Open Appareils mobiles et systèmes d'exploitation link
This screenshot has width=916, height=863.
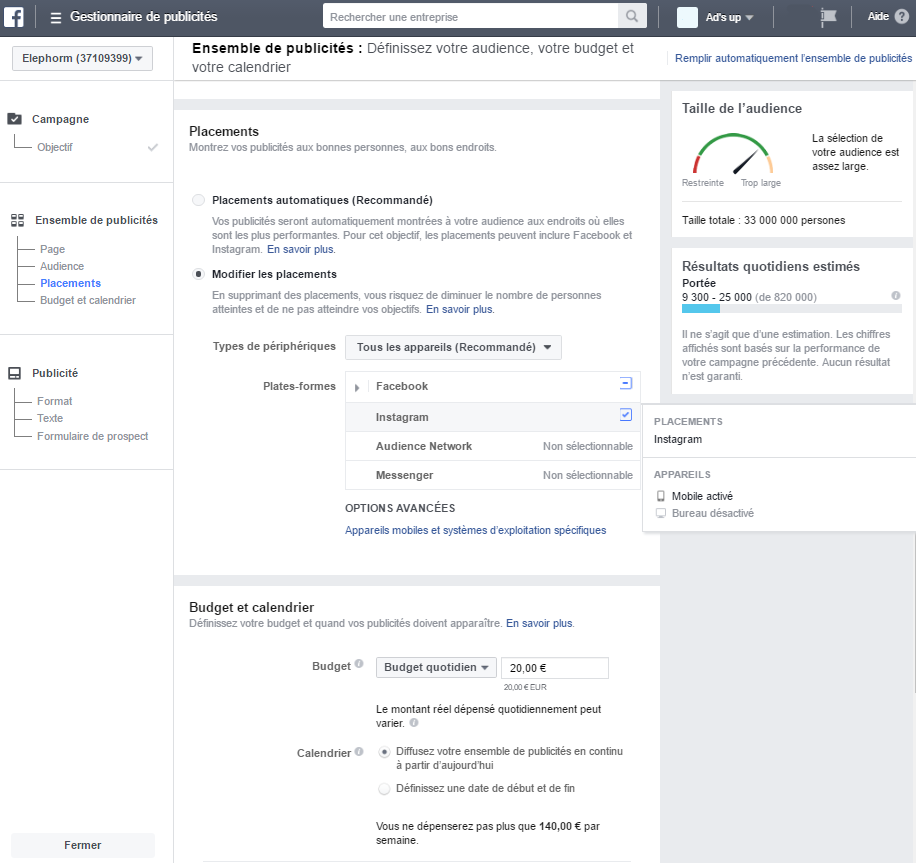[476, 530]
